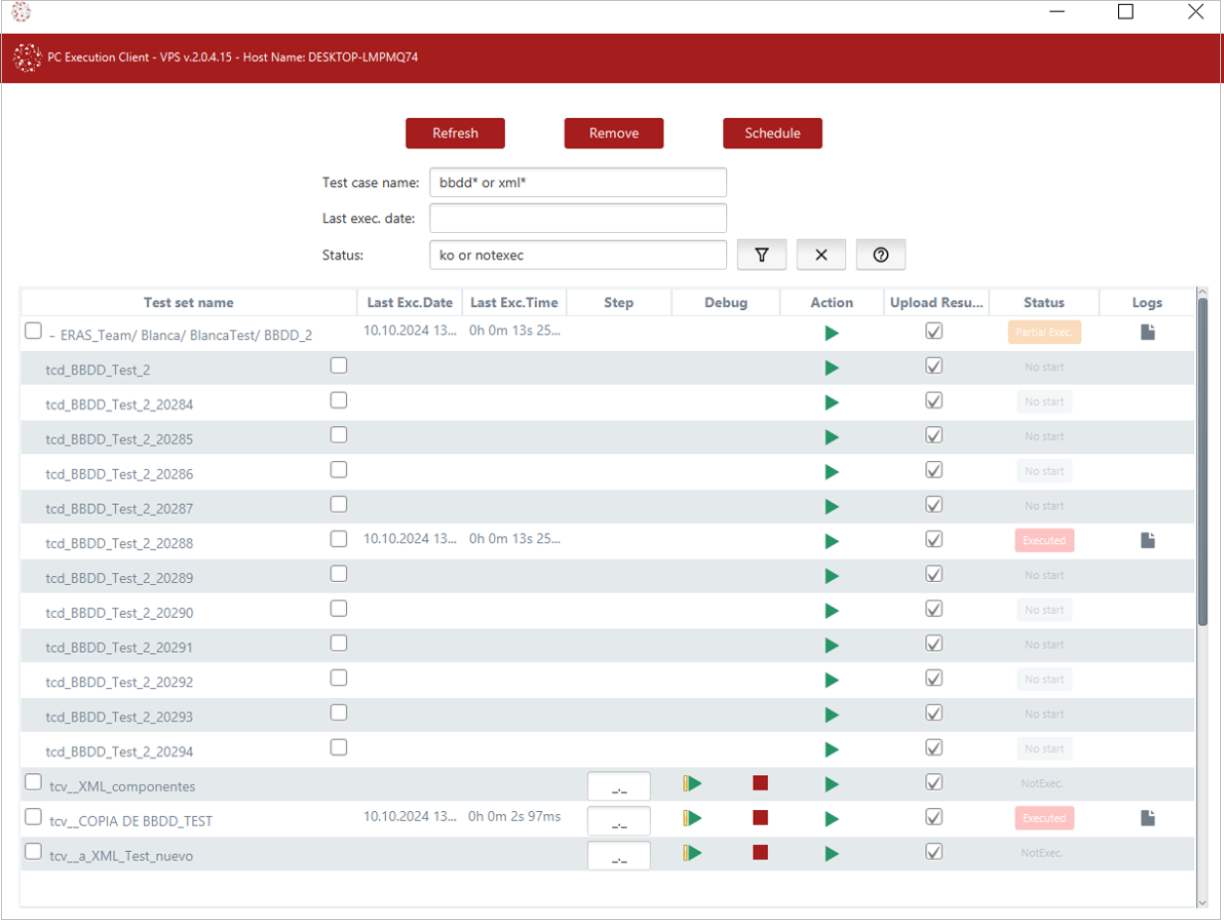Uncheck Upload Results for tcd_BBDD_Test_2_20291

[x=933, y=644]
